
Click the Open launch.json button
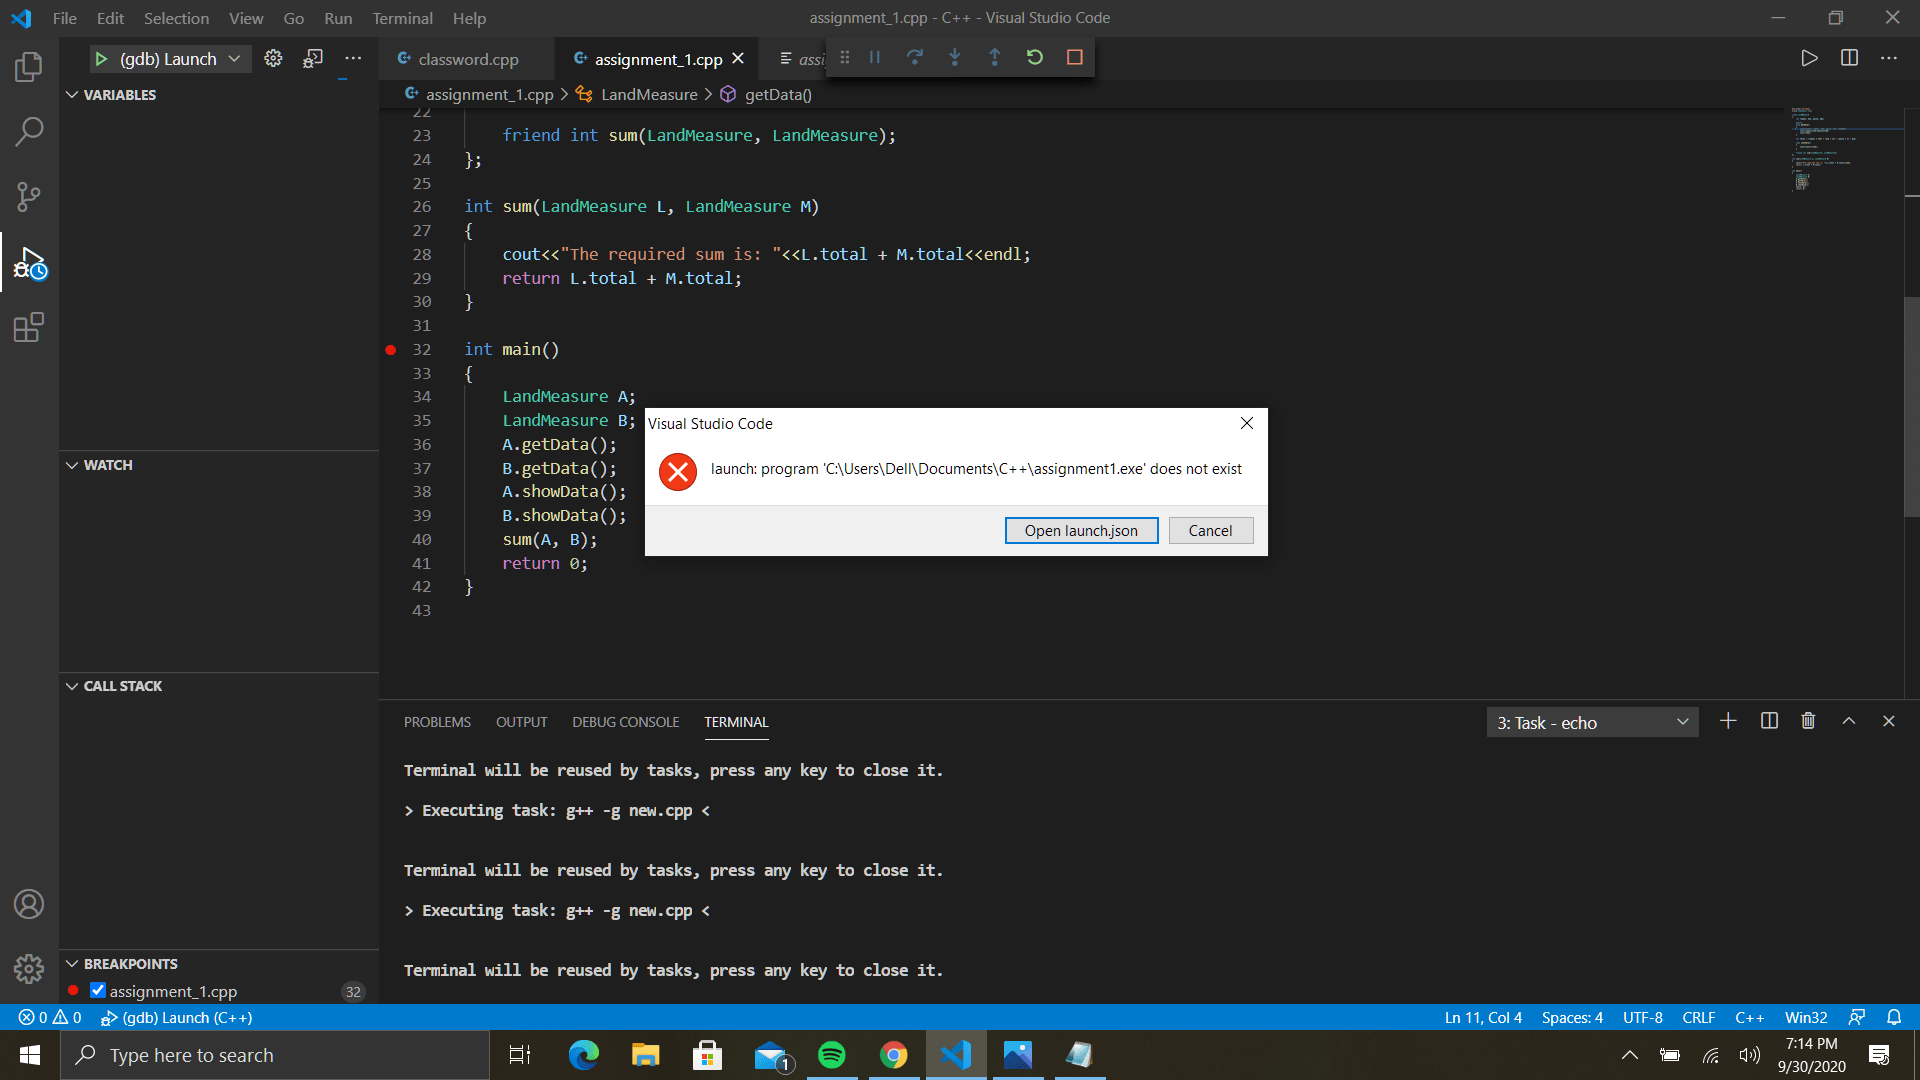click(x=1081, y=531)
